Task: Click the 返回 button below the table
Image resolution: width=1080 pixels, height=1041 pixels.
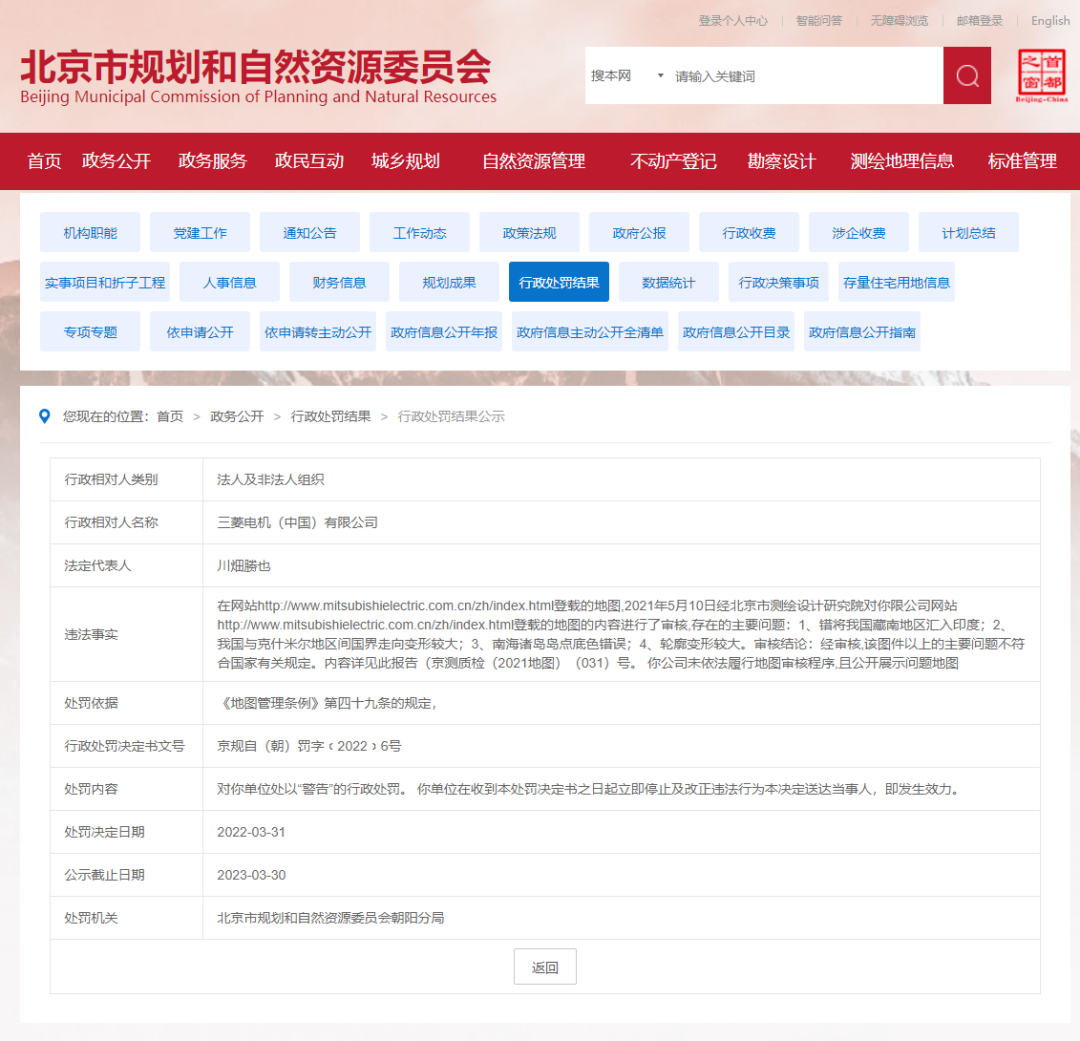Action: [545, 967]
